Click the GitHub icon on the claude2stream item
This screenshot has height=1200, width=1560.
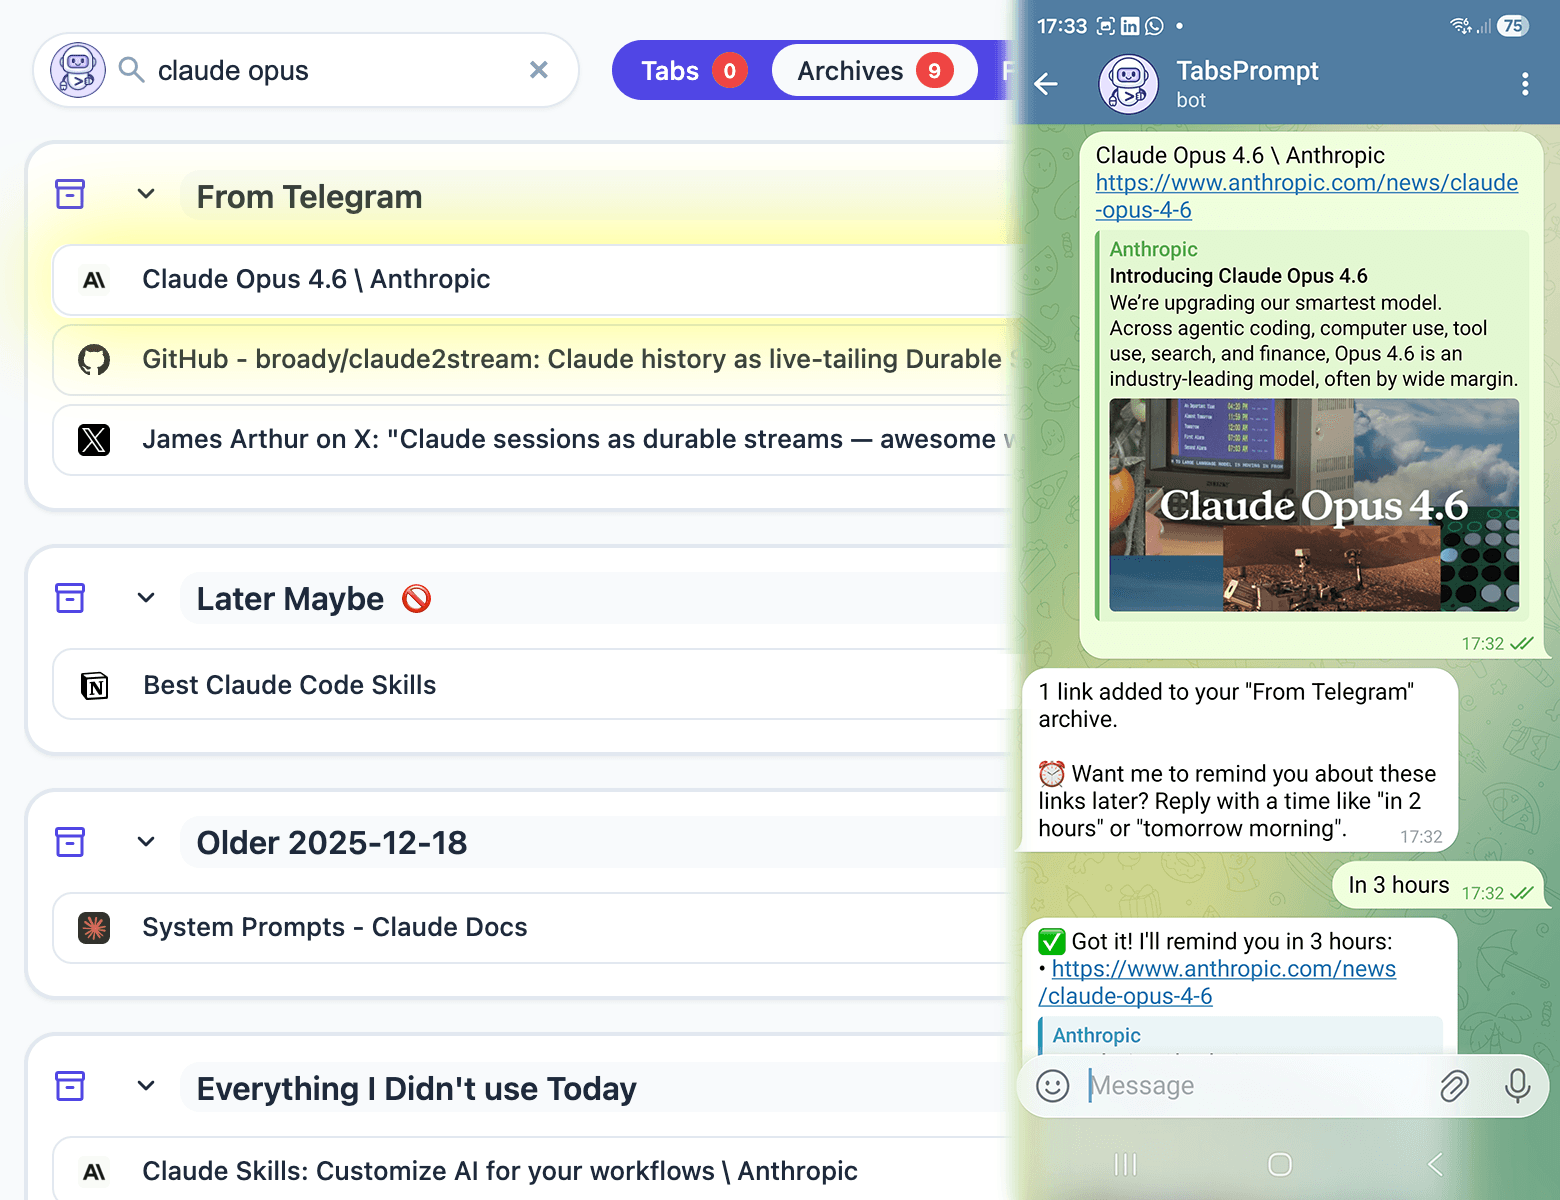(x=93, y=359)
